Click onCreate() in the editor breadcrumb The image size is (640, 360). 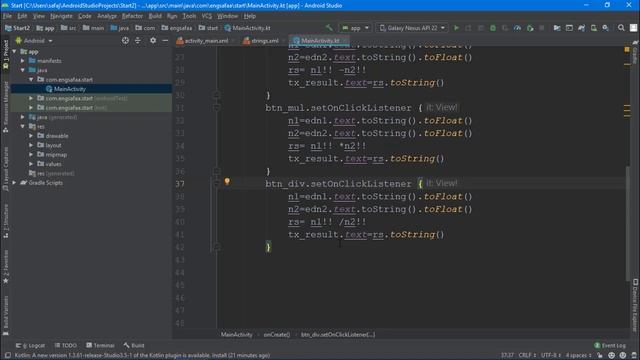[x=277, y=335]
